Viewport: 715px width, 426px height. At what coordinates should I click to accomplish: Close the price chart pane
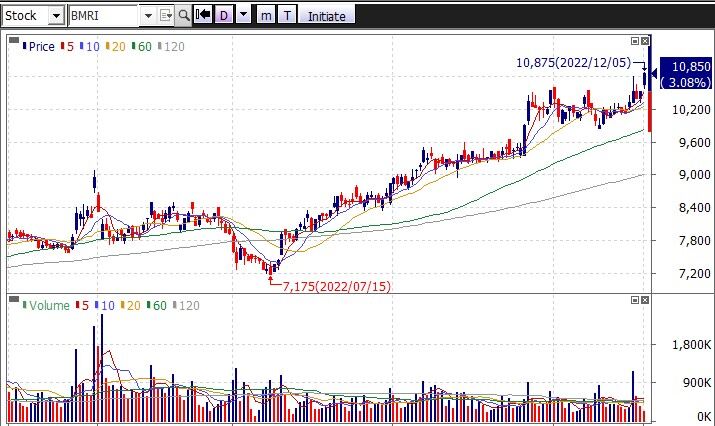(646, 41)
